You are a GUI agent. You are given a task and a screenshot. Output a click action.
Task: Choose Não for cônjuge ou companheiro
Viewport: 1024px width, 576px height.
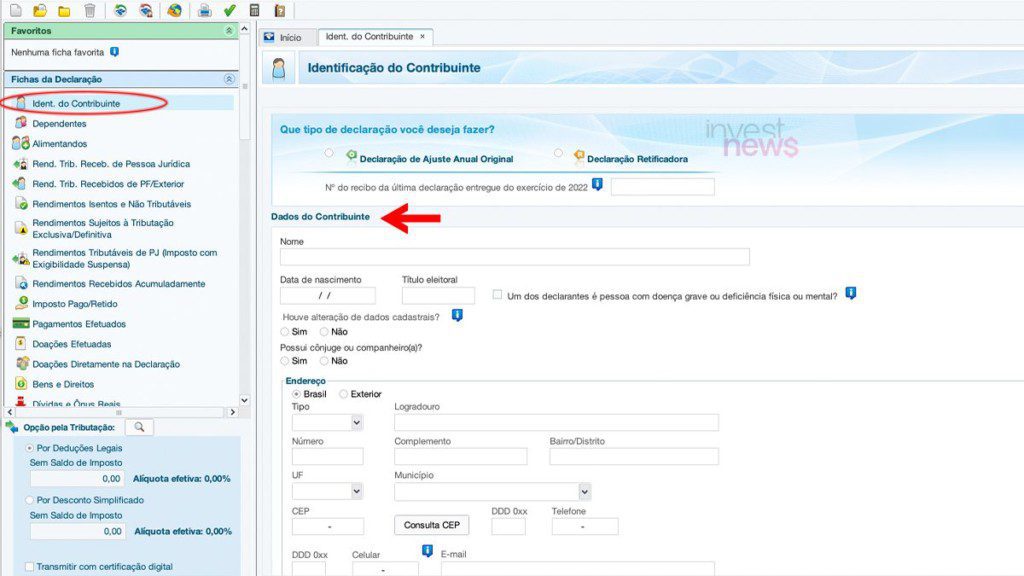(324, 360)
